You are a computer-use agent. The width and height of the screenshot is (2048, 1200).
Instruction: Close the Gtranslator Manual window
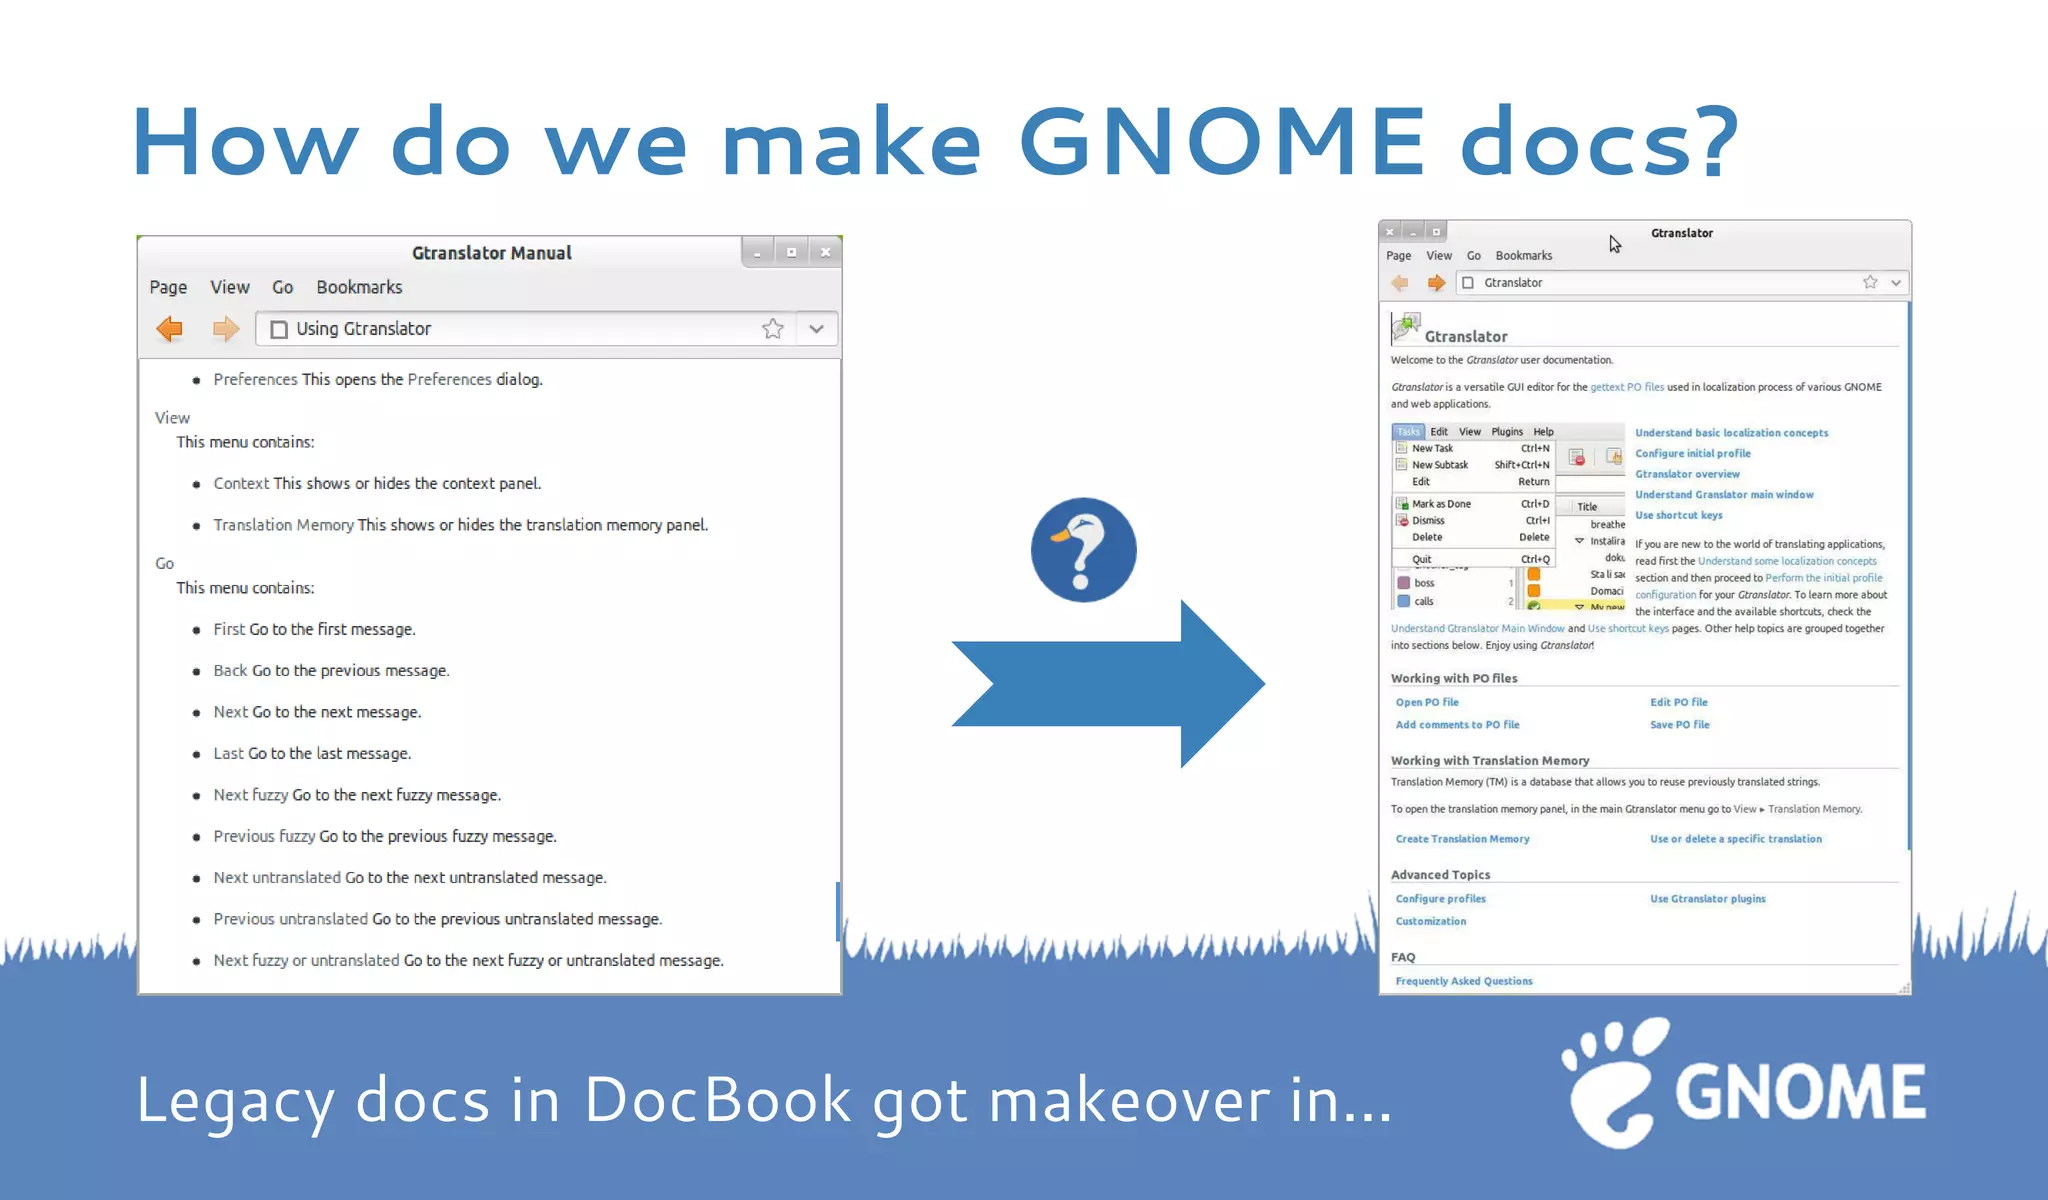point(825,252)
